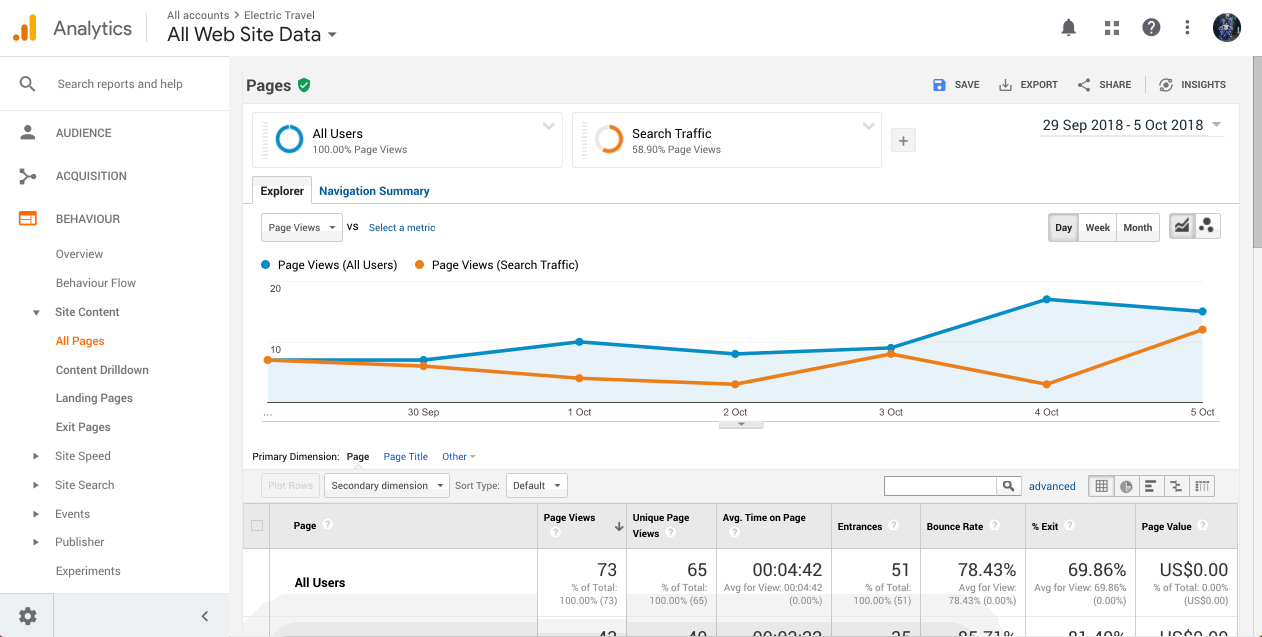Open the Google apps grid icon
This screenshot has width=1262, height=637.
[1111, 28]
